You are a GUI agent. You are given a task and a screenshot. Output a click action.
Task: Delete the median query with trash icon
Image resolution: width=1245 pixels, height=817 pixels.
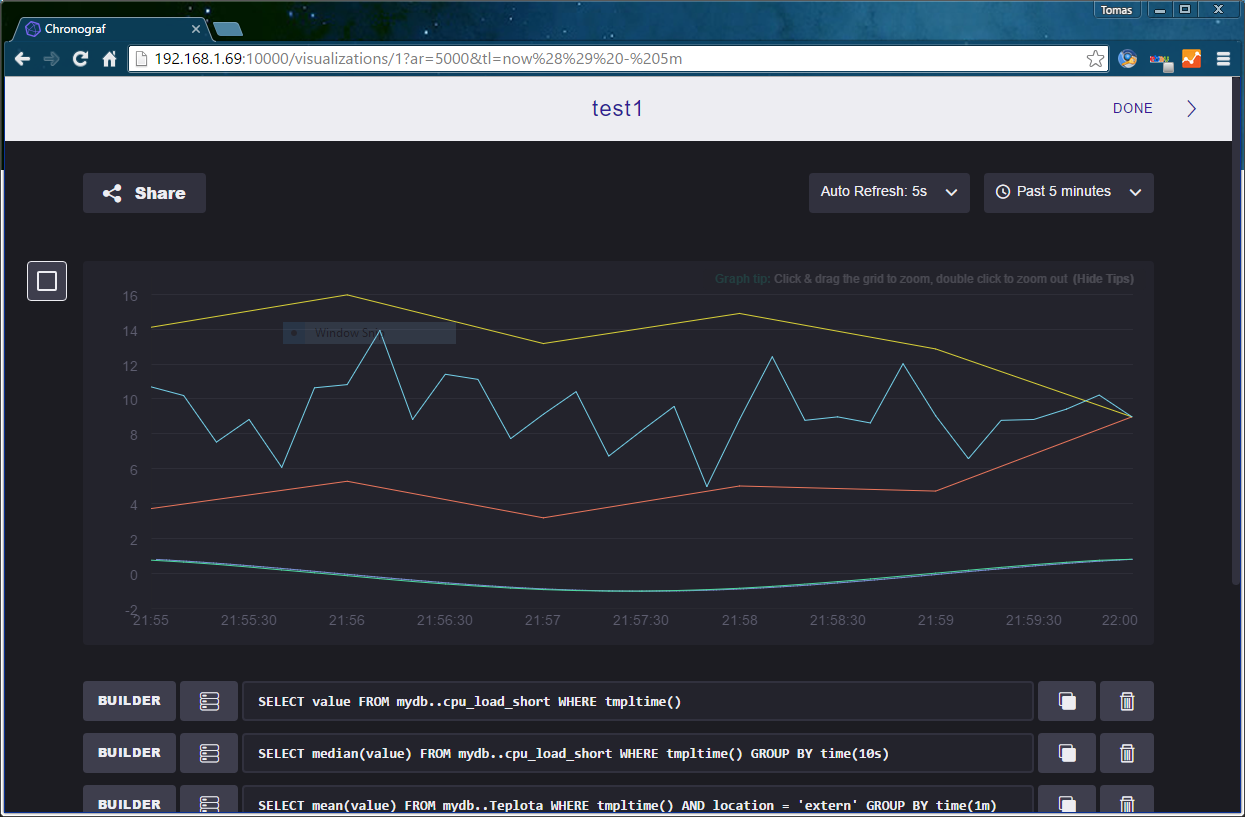point(1127,753)
